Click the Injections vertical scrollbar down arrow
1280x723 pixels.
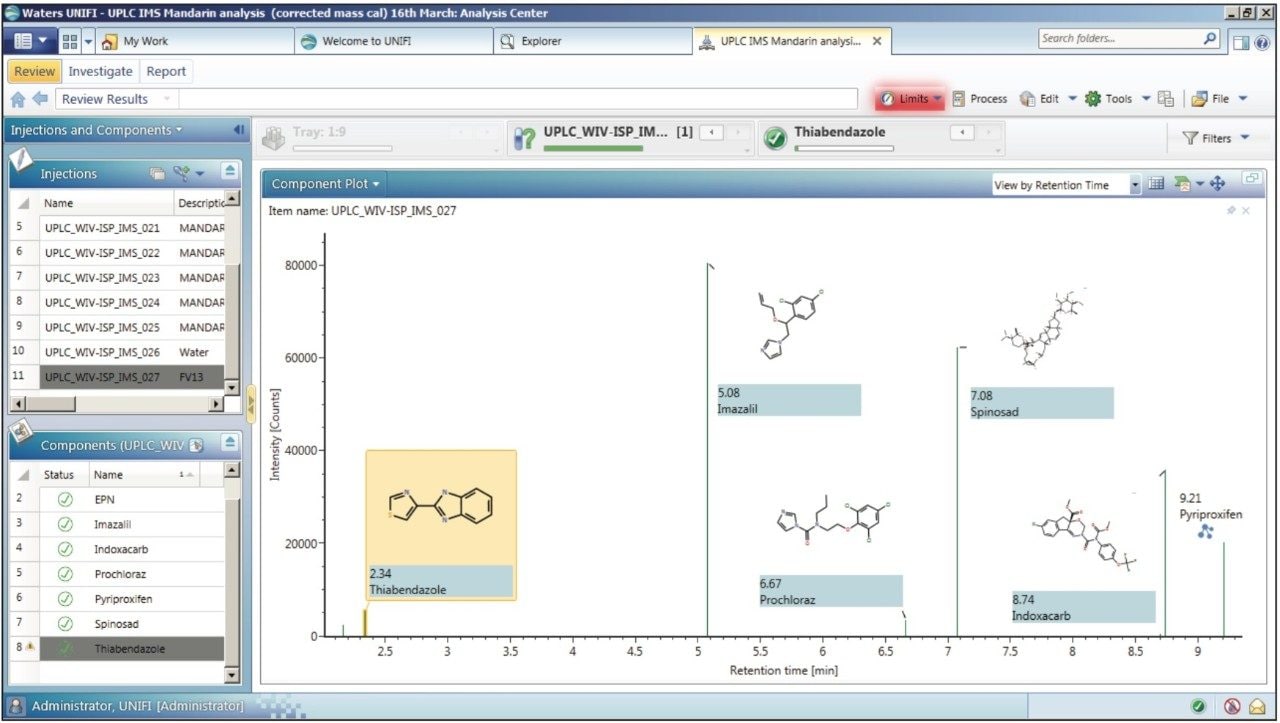[x=233, y=387]
